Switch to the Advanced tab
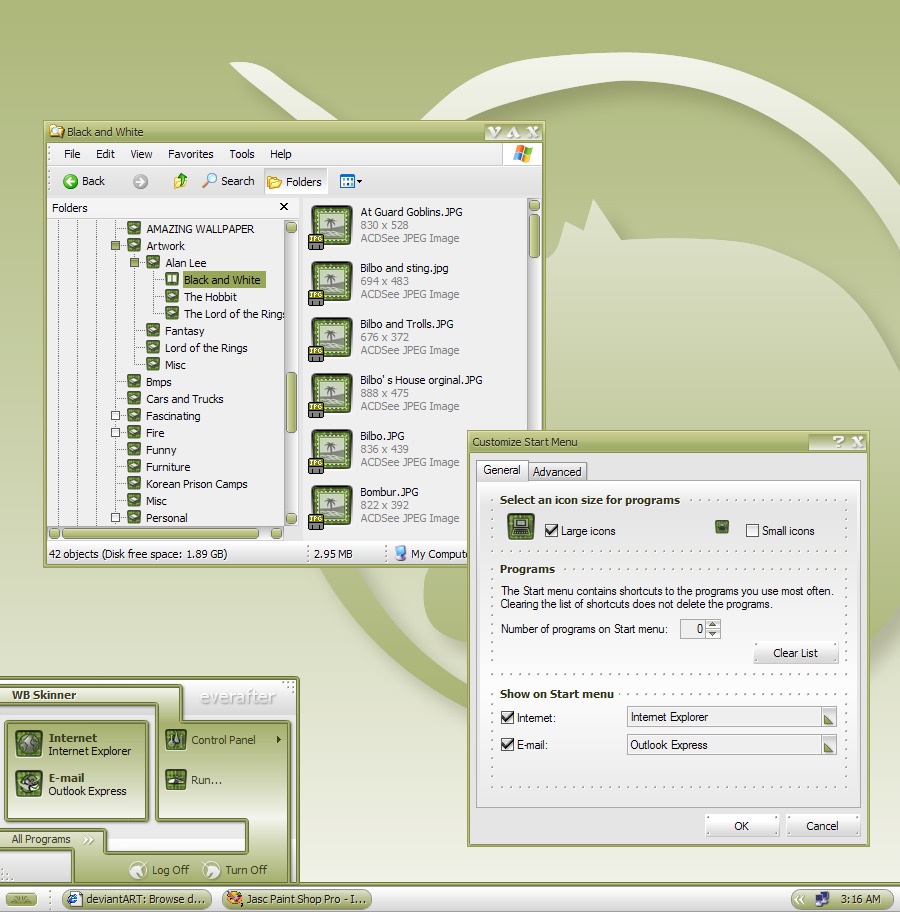 pos(557,472)
